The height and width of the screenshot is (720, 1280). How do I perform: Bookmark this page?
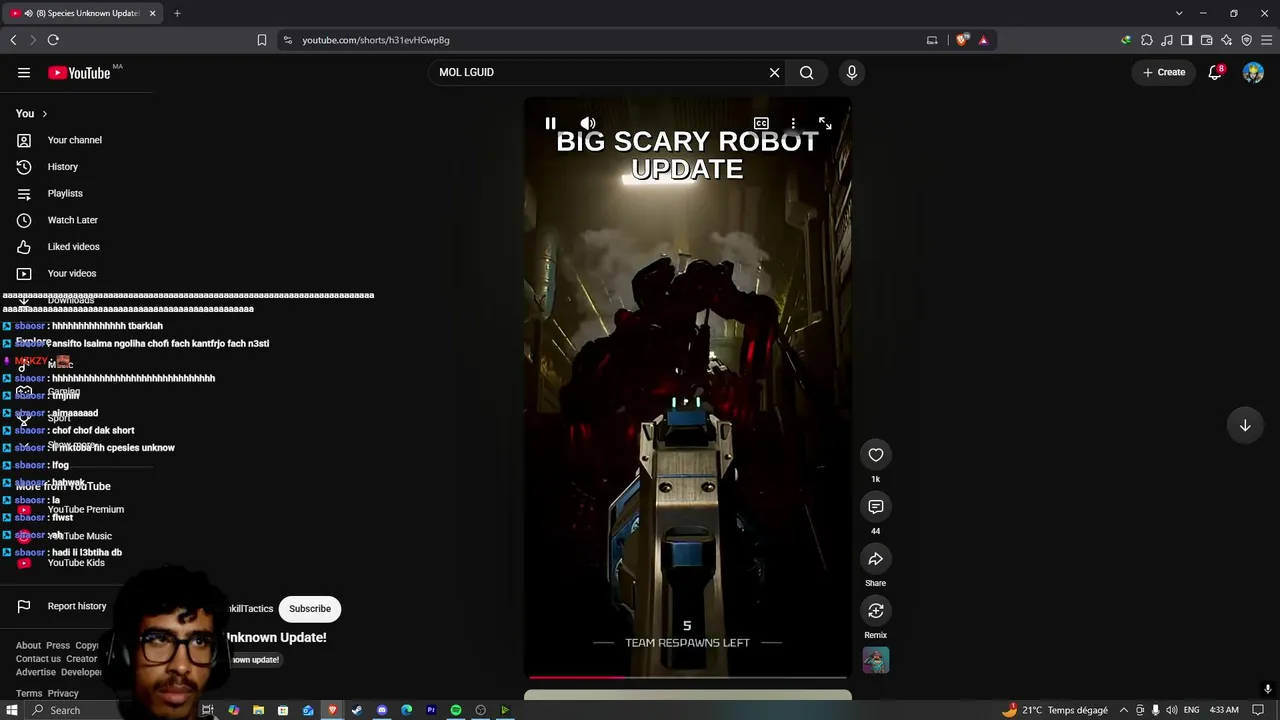coord(262,40)
